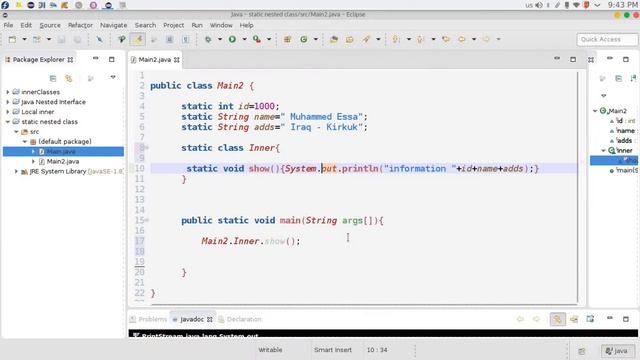This screenshot has height=360, width=640.
Task: Collapse the Main2 node in Outline
Action: [x=595, y=111]
